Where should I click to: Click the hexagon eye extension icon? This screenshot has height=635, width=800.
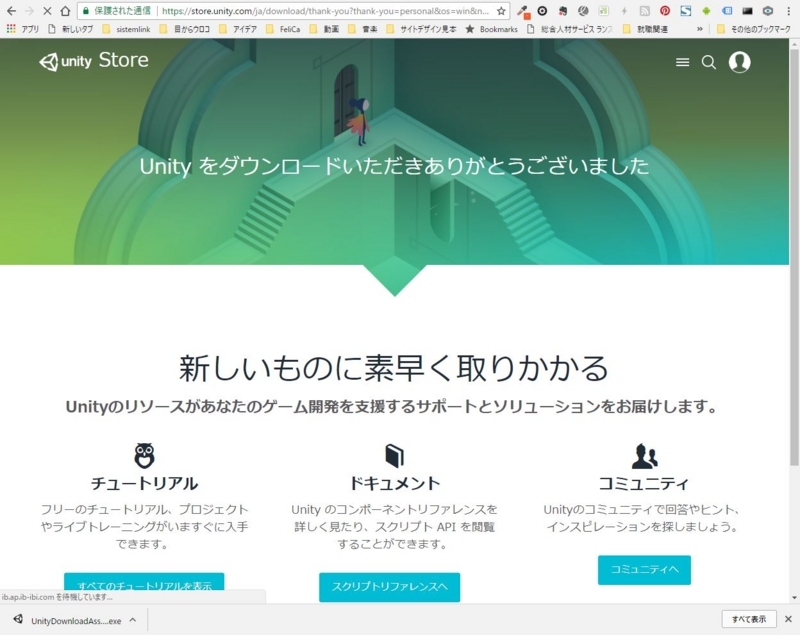point(767,11)
